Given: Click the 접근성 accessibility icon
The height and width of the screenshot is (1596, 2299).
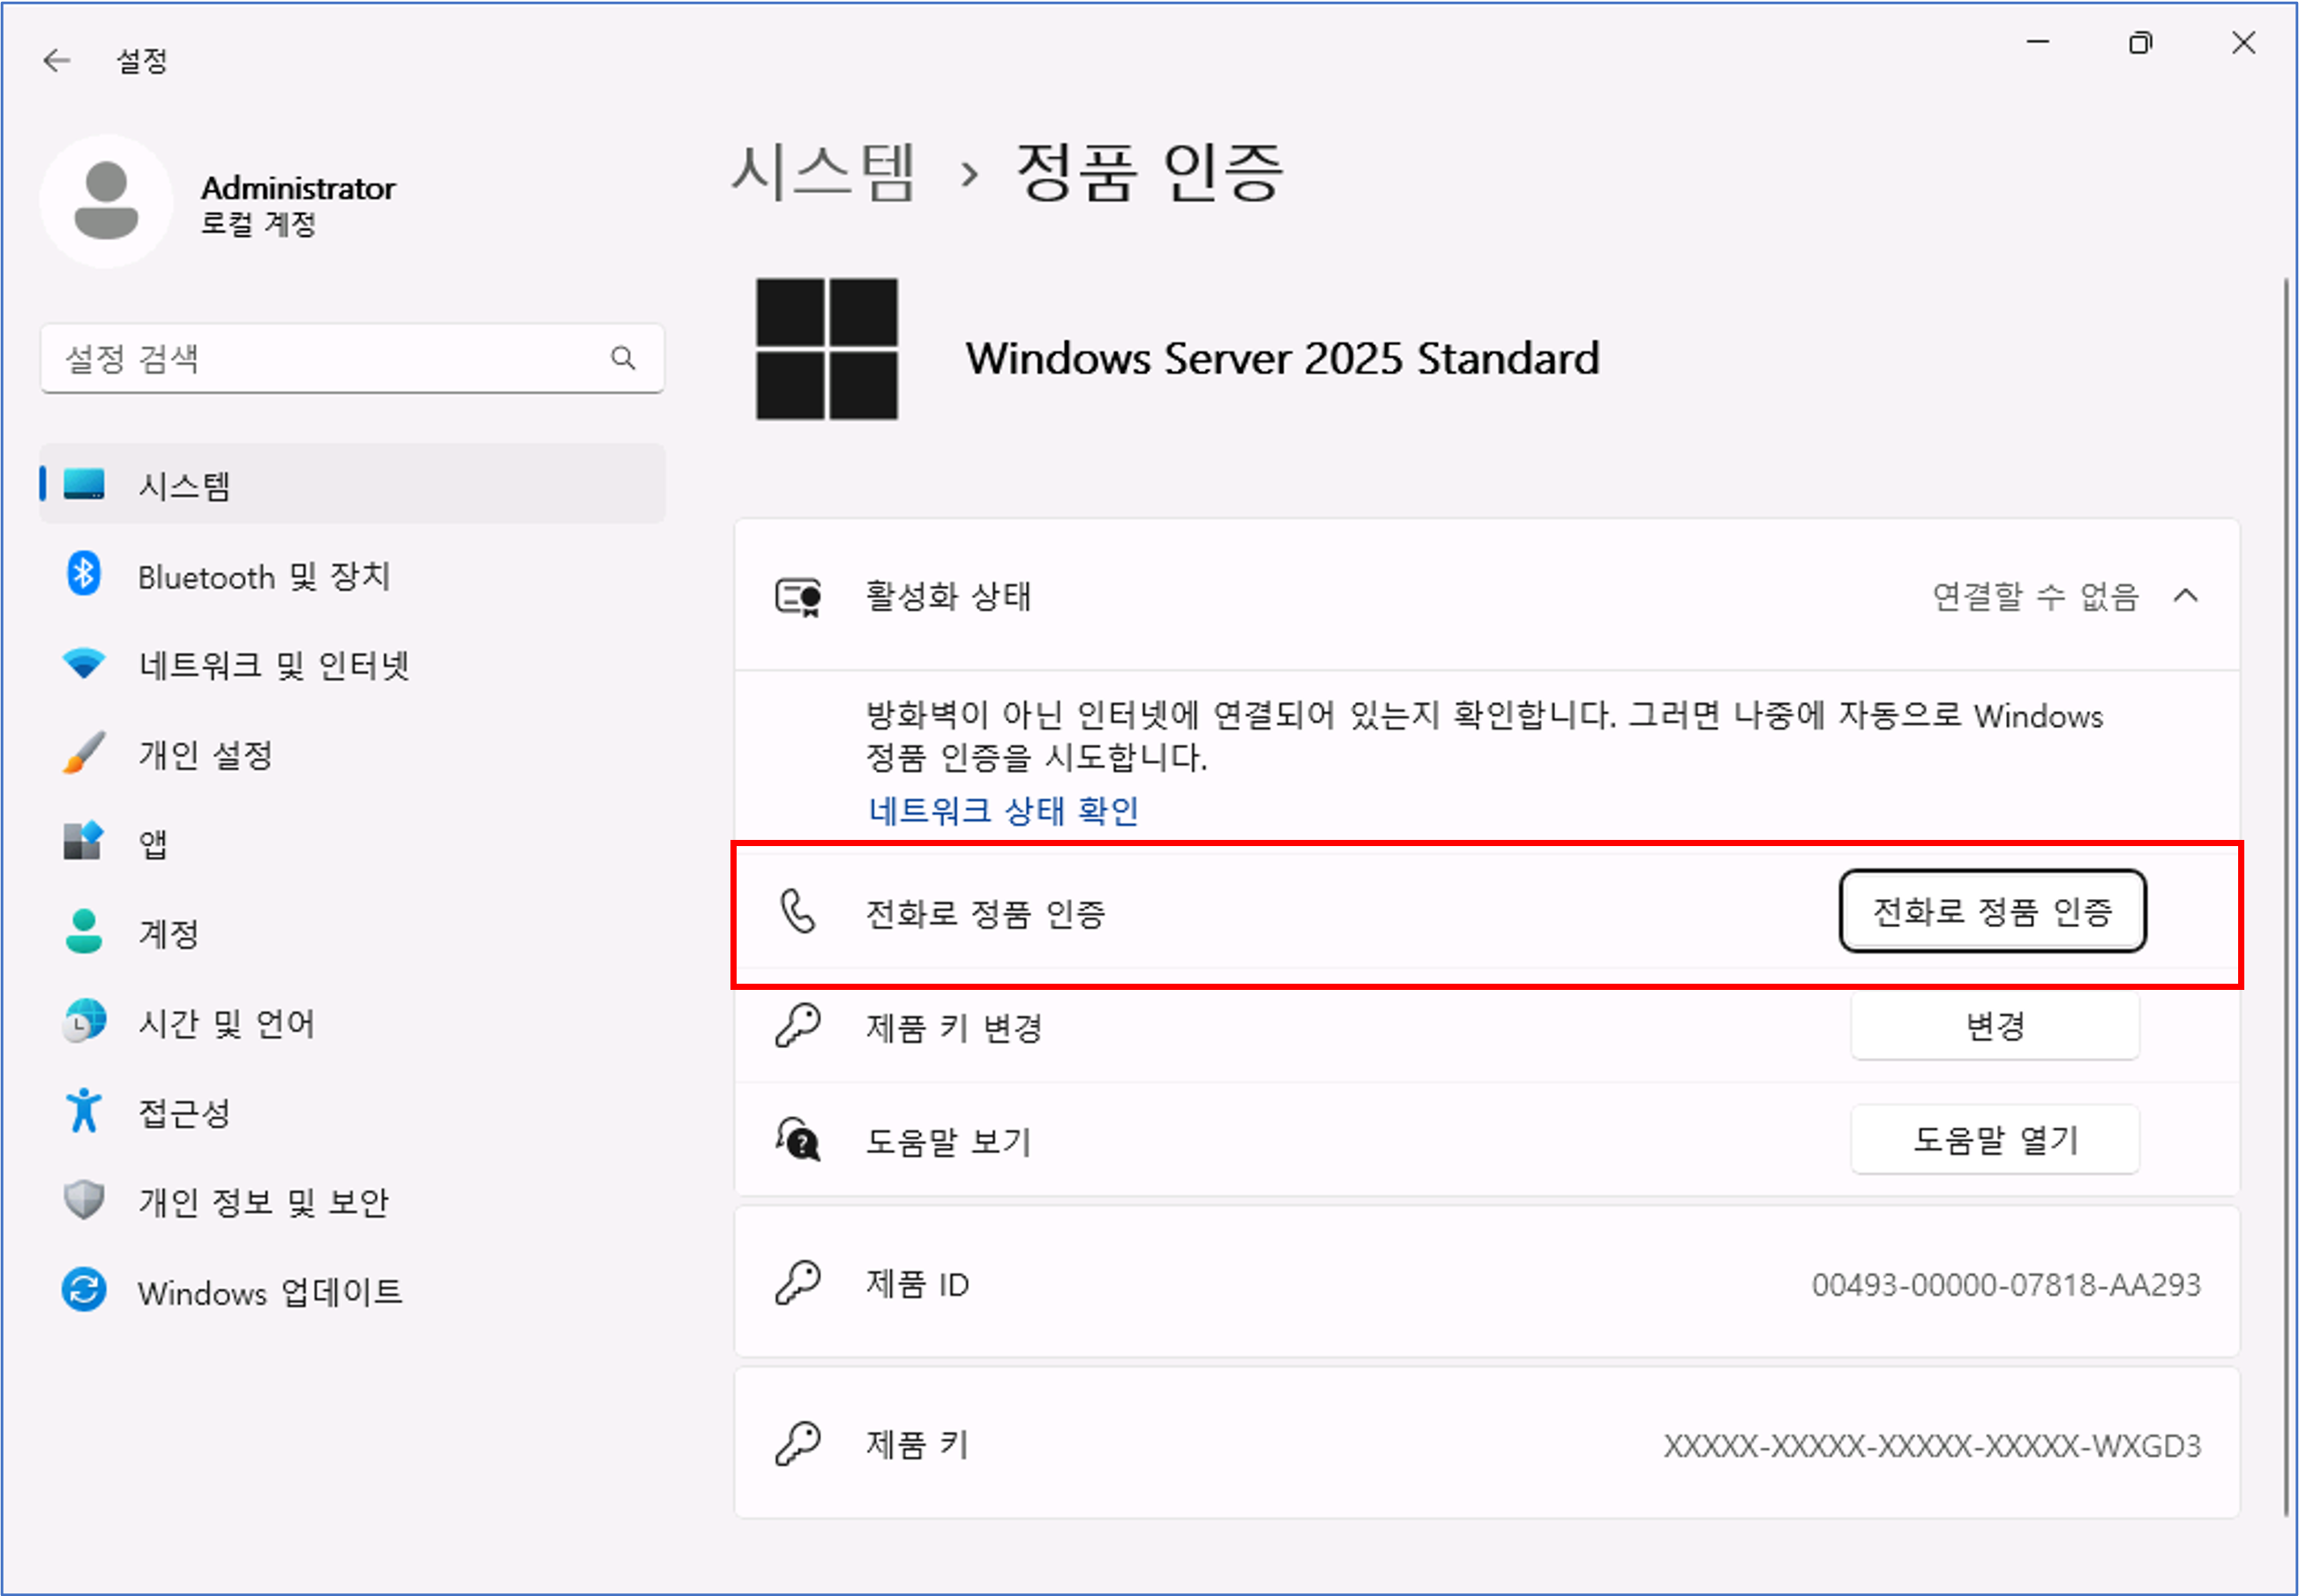Looking at the screenshot, I should 84,1111.
